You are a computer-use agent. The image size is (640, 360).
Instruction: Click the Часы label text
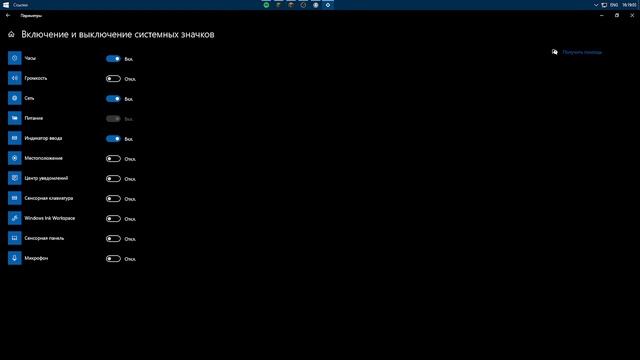pos(30,58)
